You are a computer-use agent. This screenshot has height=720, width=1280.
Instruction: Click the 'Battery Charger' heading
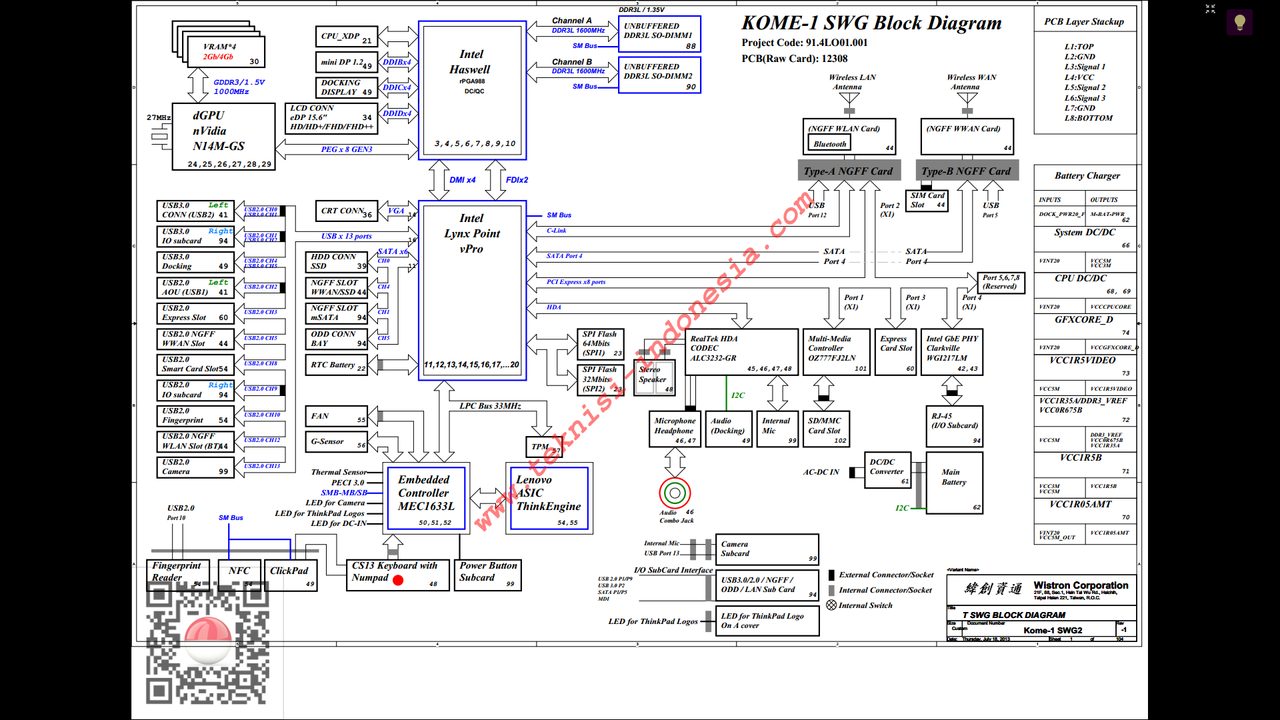click(x=1087, y=176)
